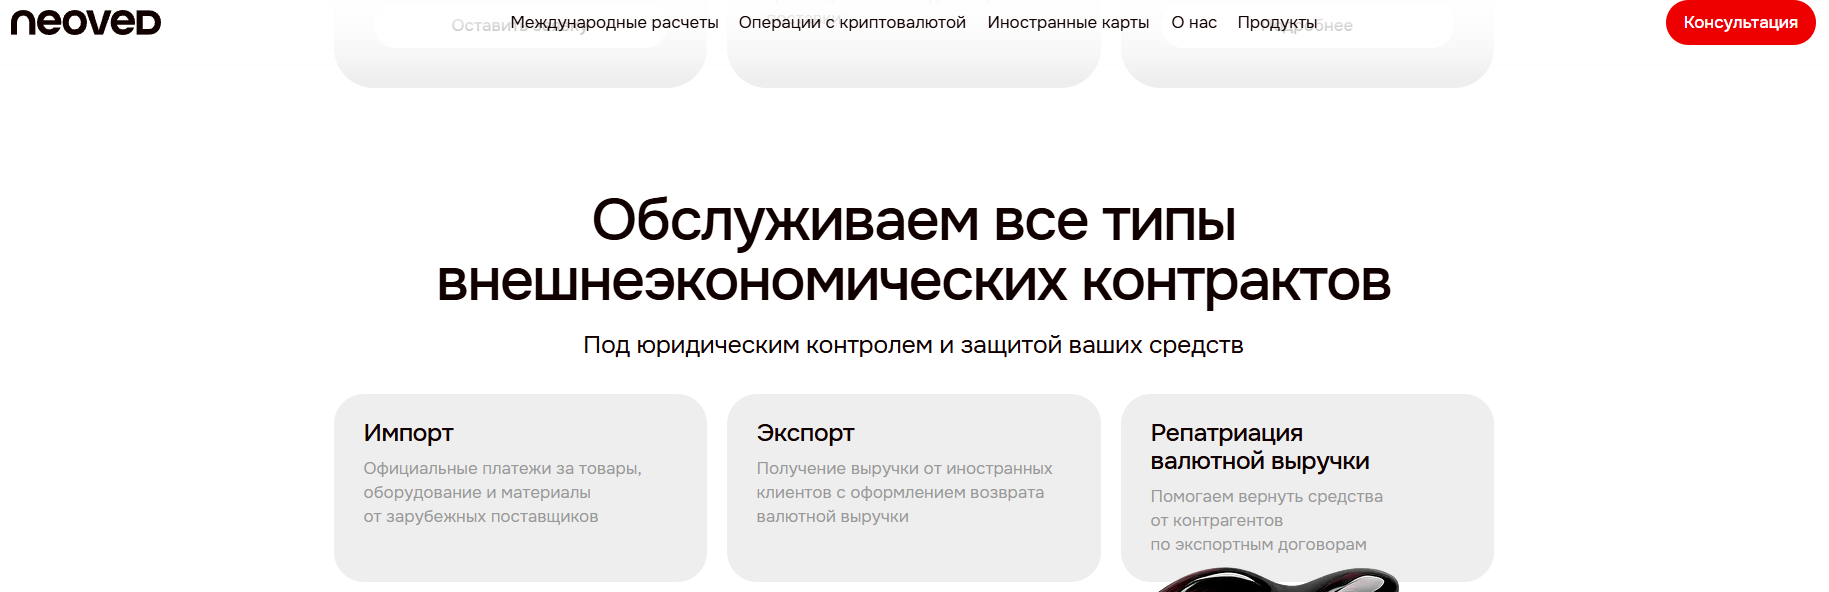Open О нас menu item

click(1194, 22)
